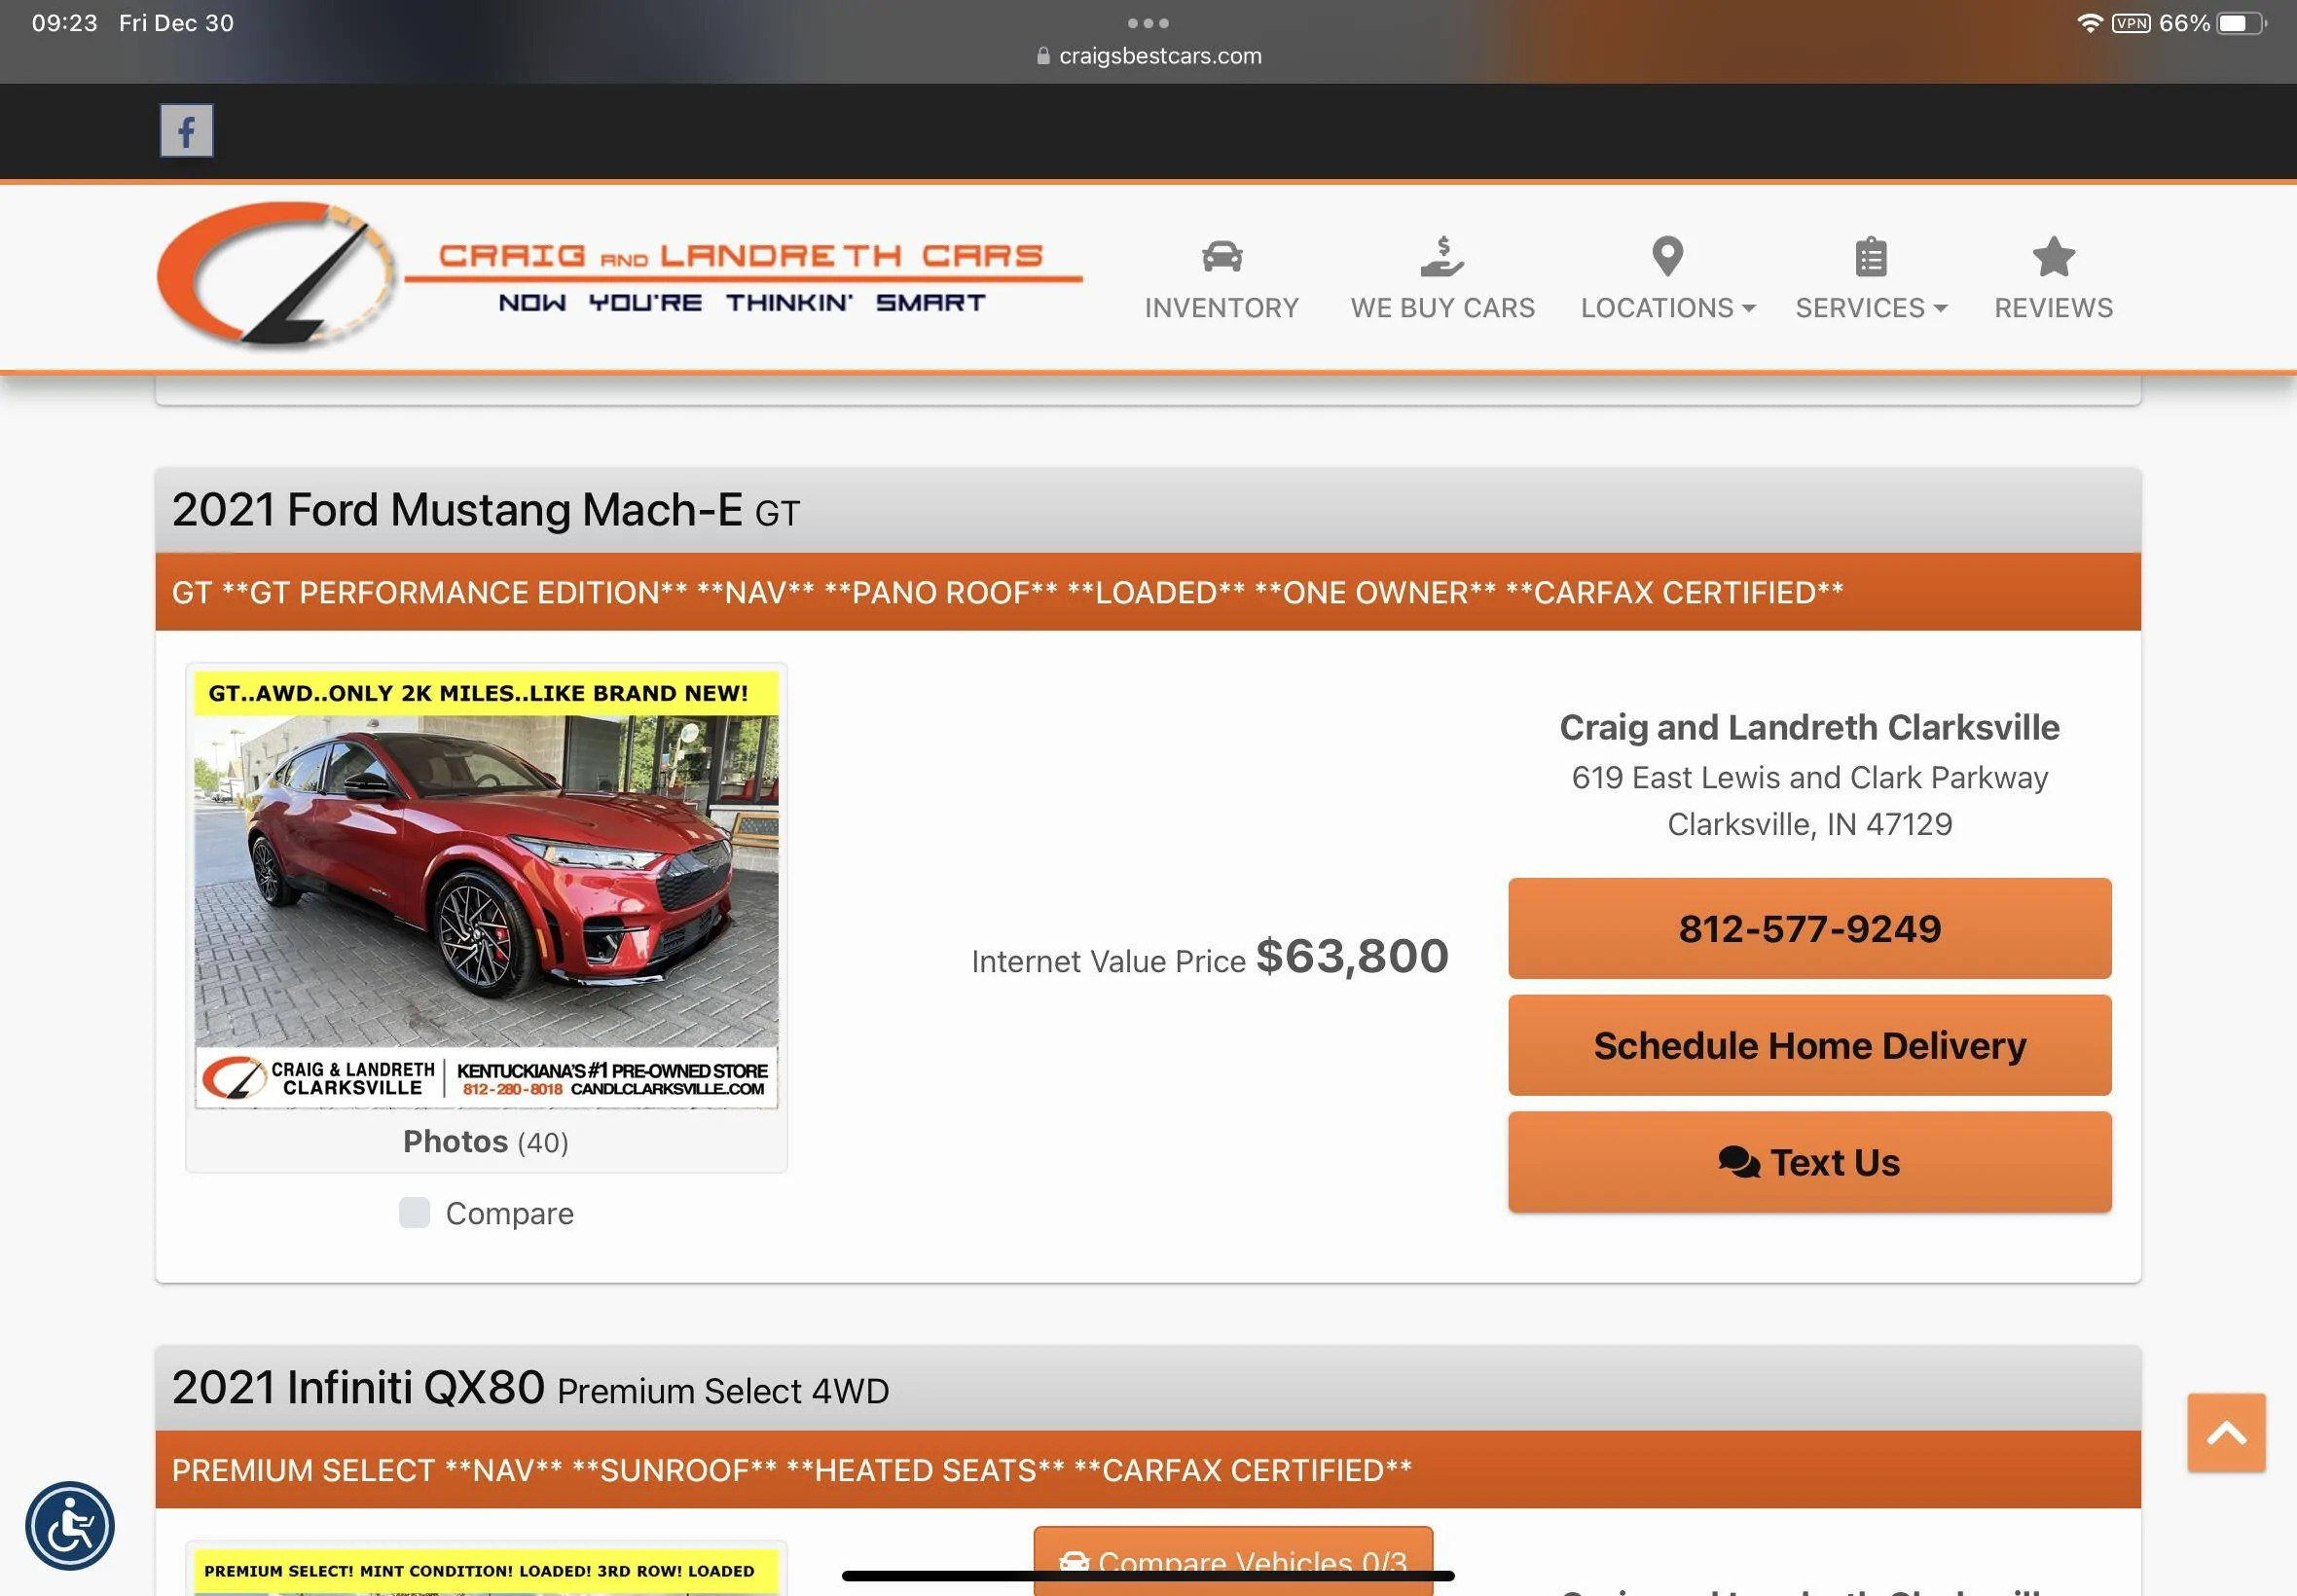Open the Facebook page icon
The image size is (2297, 1596).
[186, 130]
